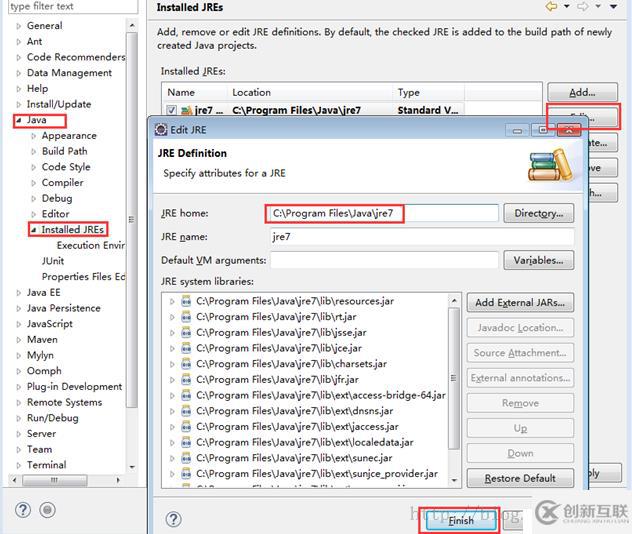The height and width of the screenshot is (534, 632).
Task: Select the Compiler tree item
Action: point(62,183)
